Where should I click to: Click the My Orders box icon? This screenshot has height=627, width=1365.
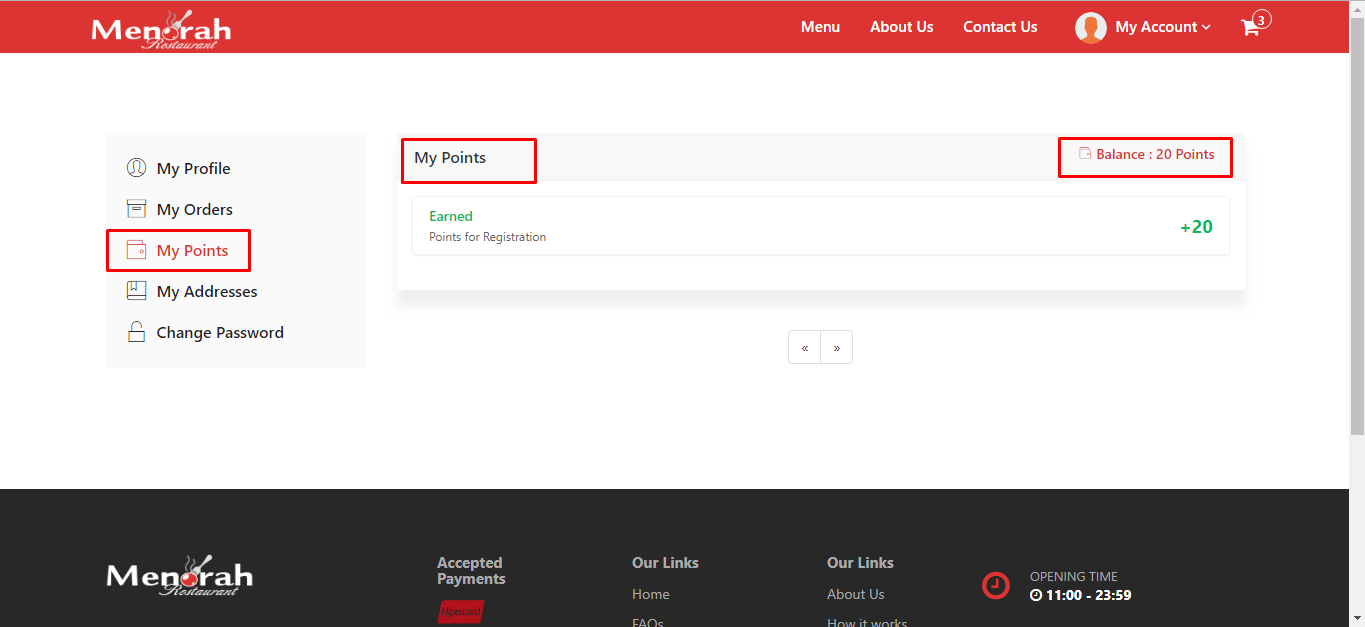pos(136,209)
